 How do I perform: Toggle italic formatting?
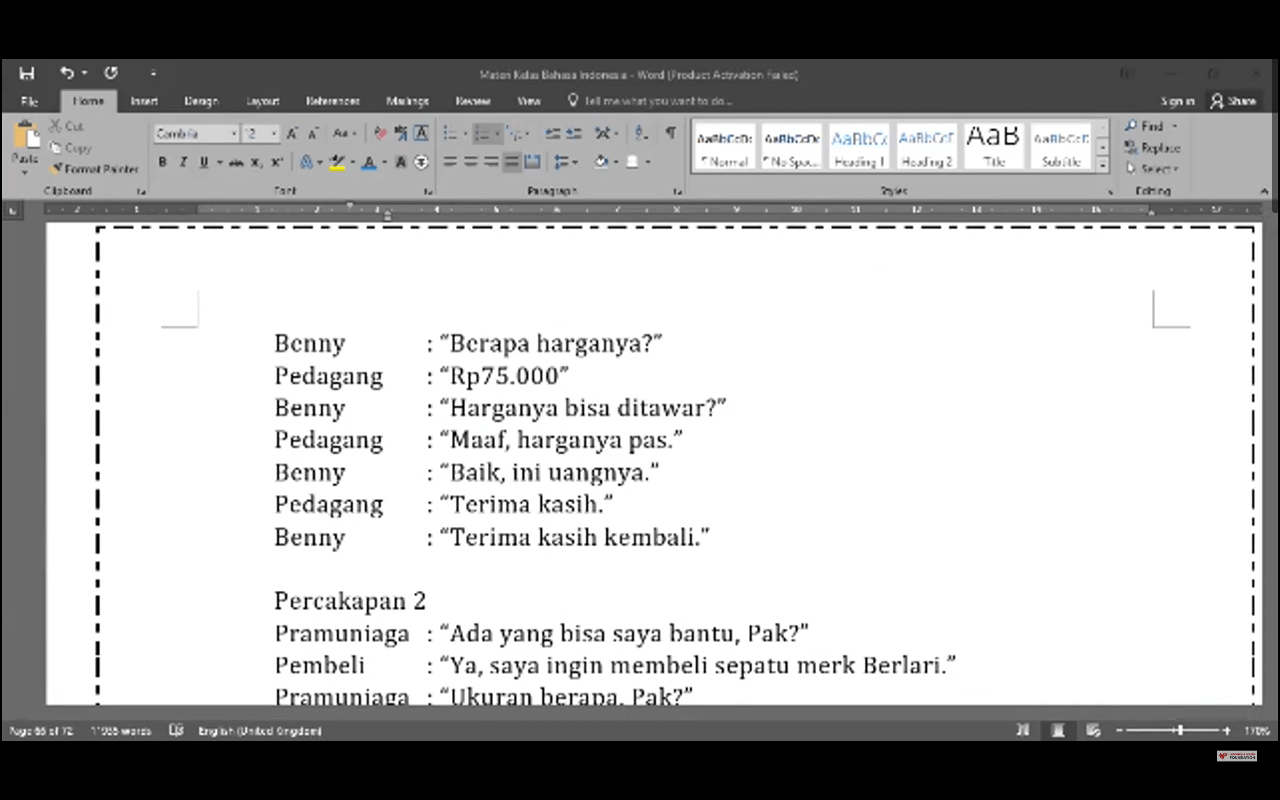(183, 162)
